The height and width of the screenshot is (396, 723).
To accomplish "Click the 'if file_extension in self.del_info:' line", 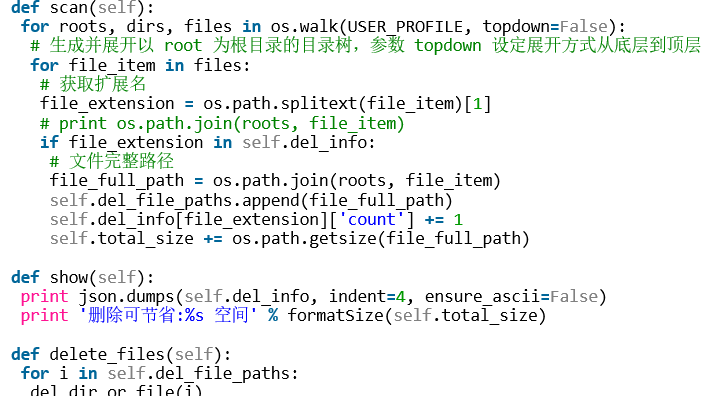I will point(208,142).
